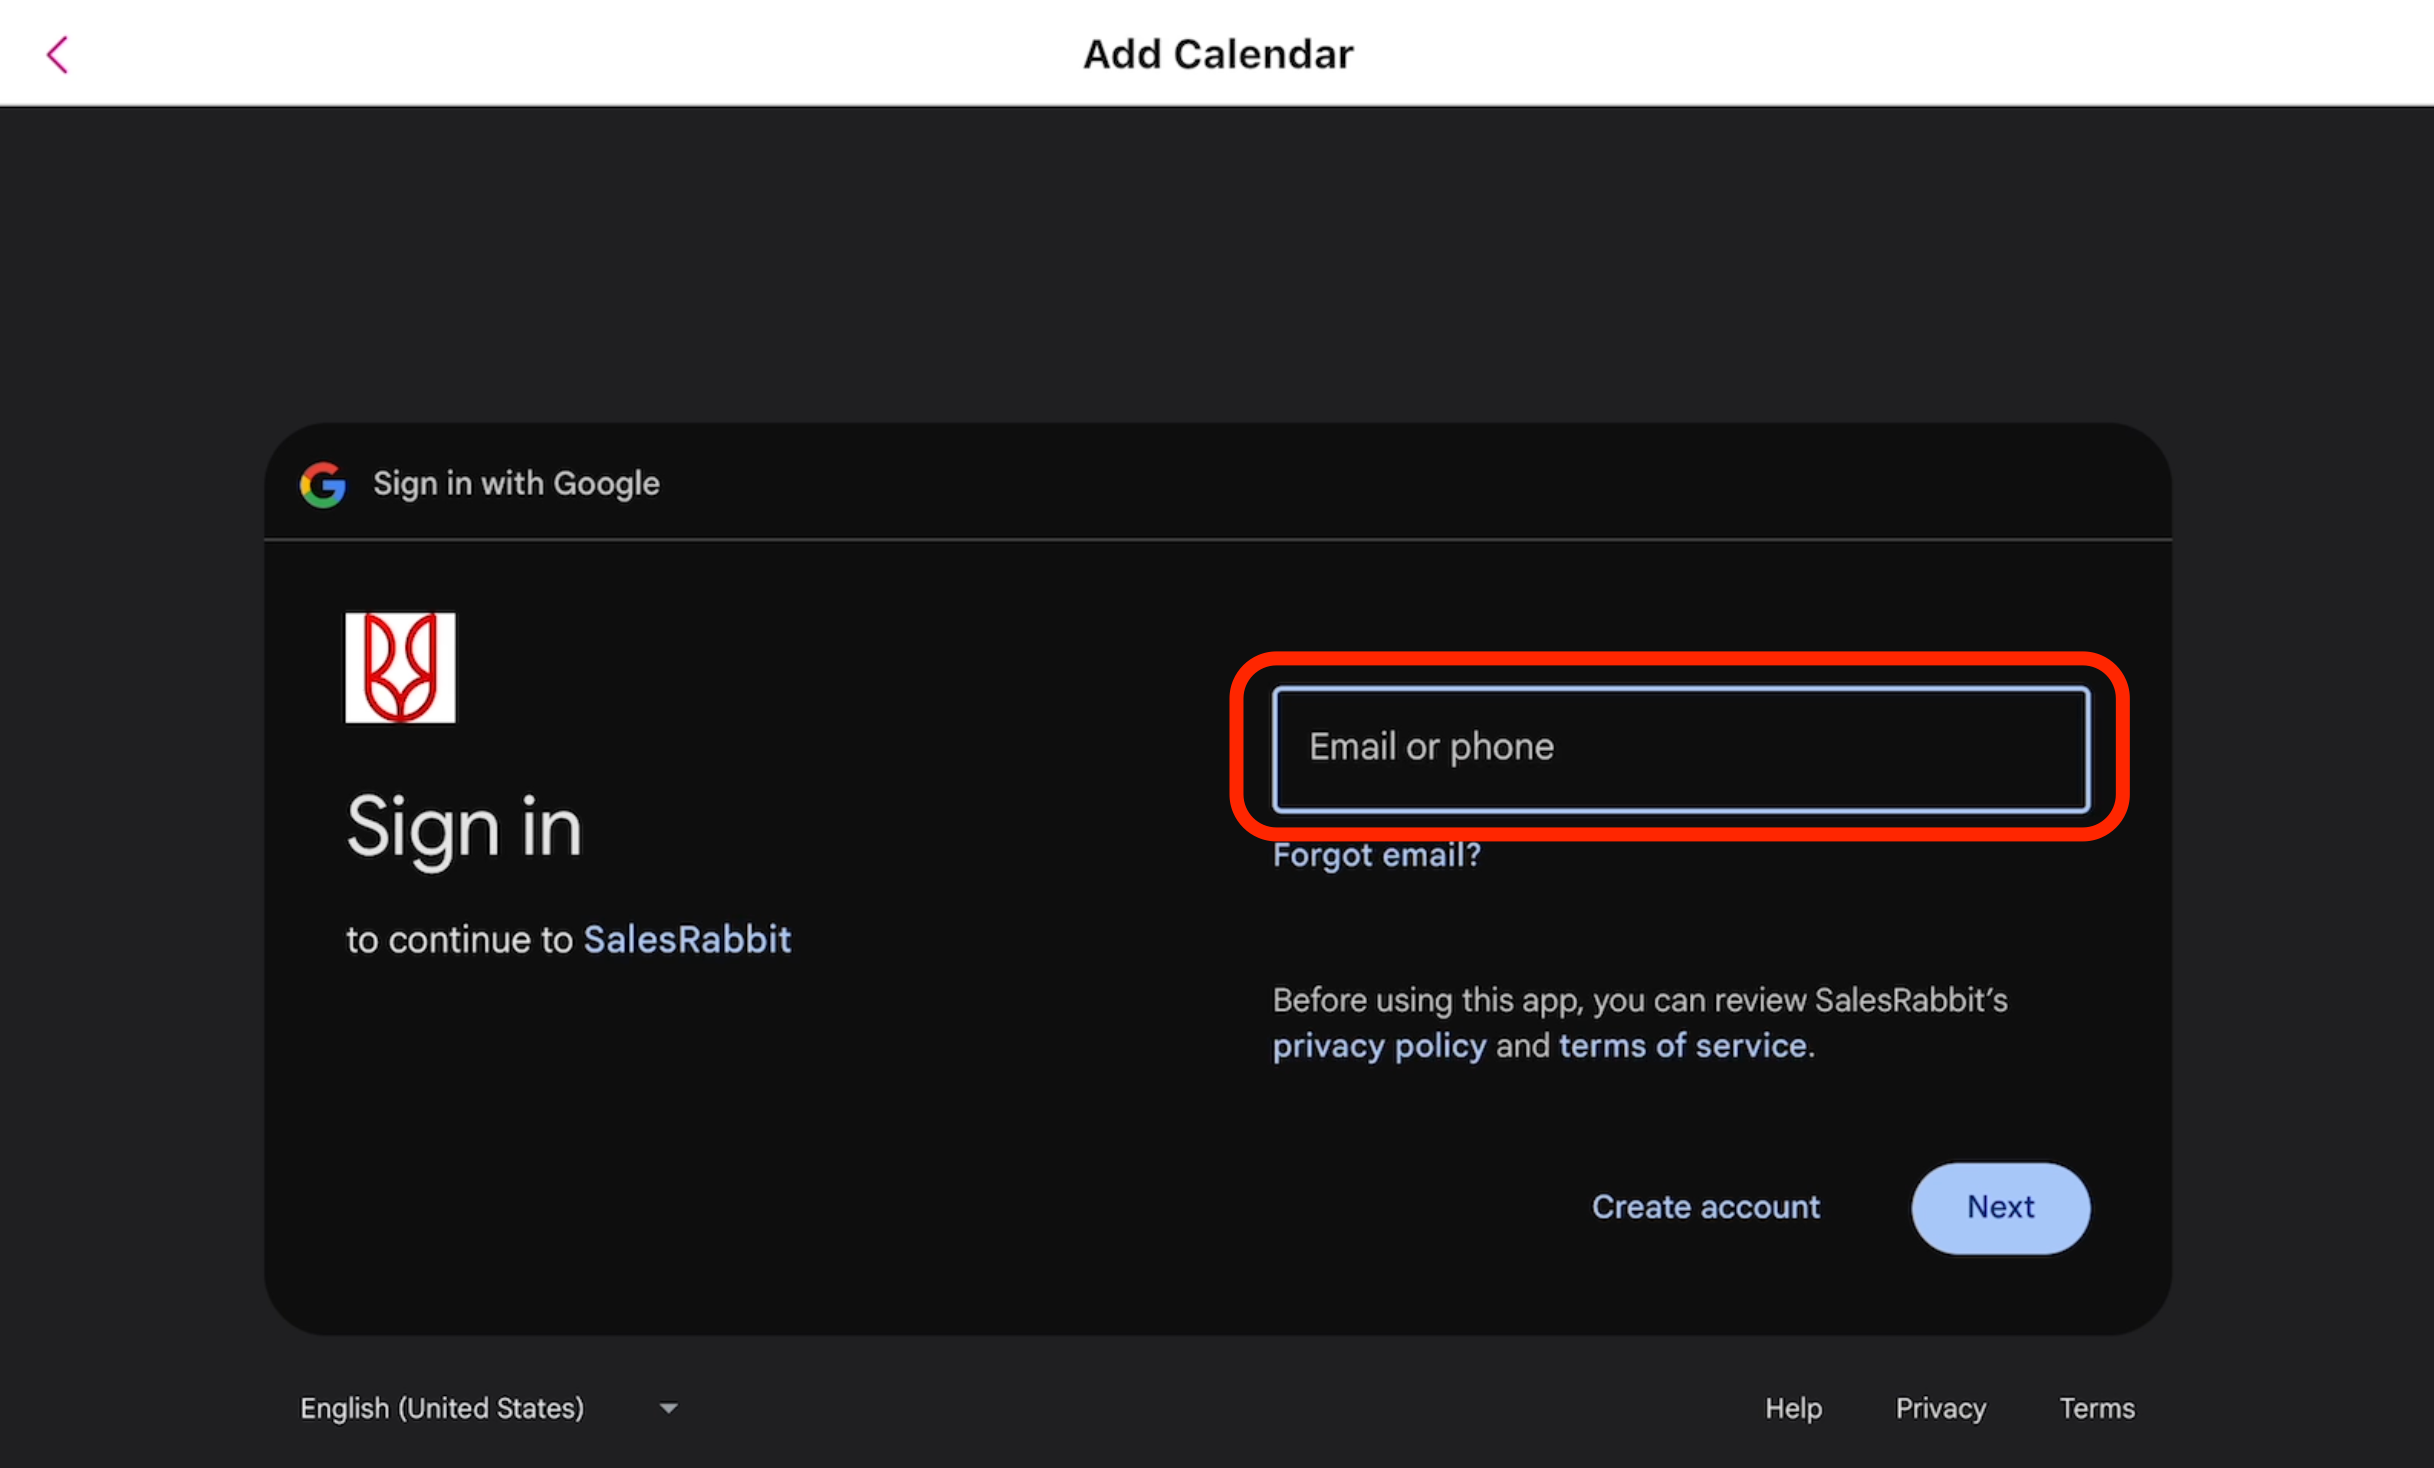Image resolution: width=2434 pixels, height=1468 pixels.
Task: Open the Privacy footer link
Action: coord(1940,1408)
